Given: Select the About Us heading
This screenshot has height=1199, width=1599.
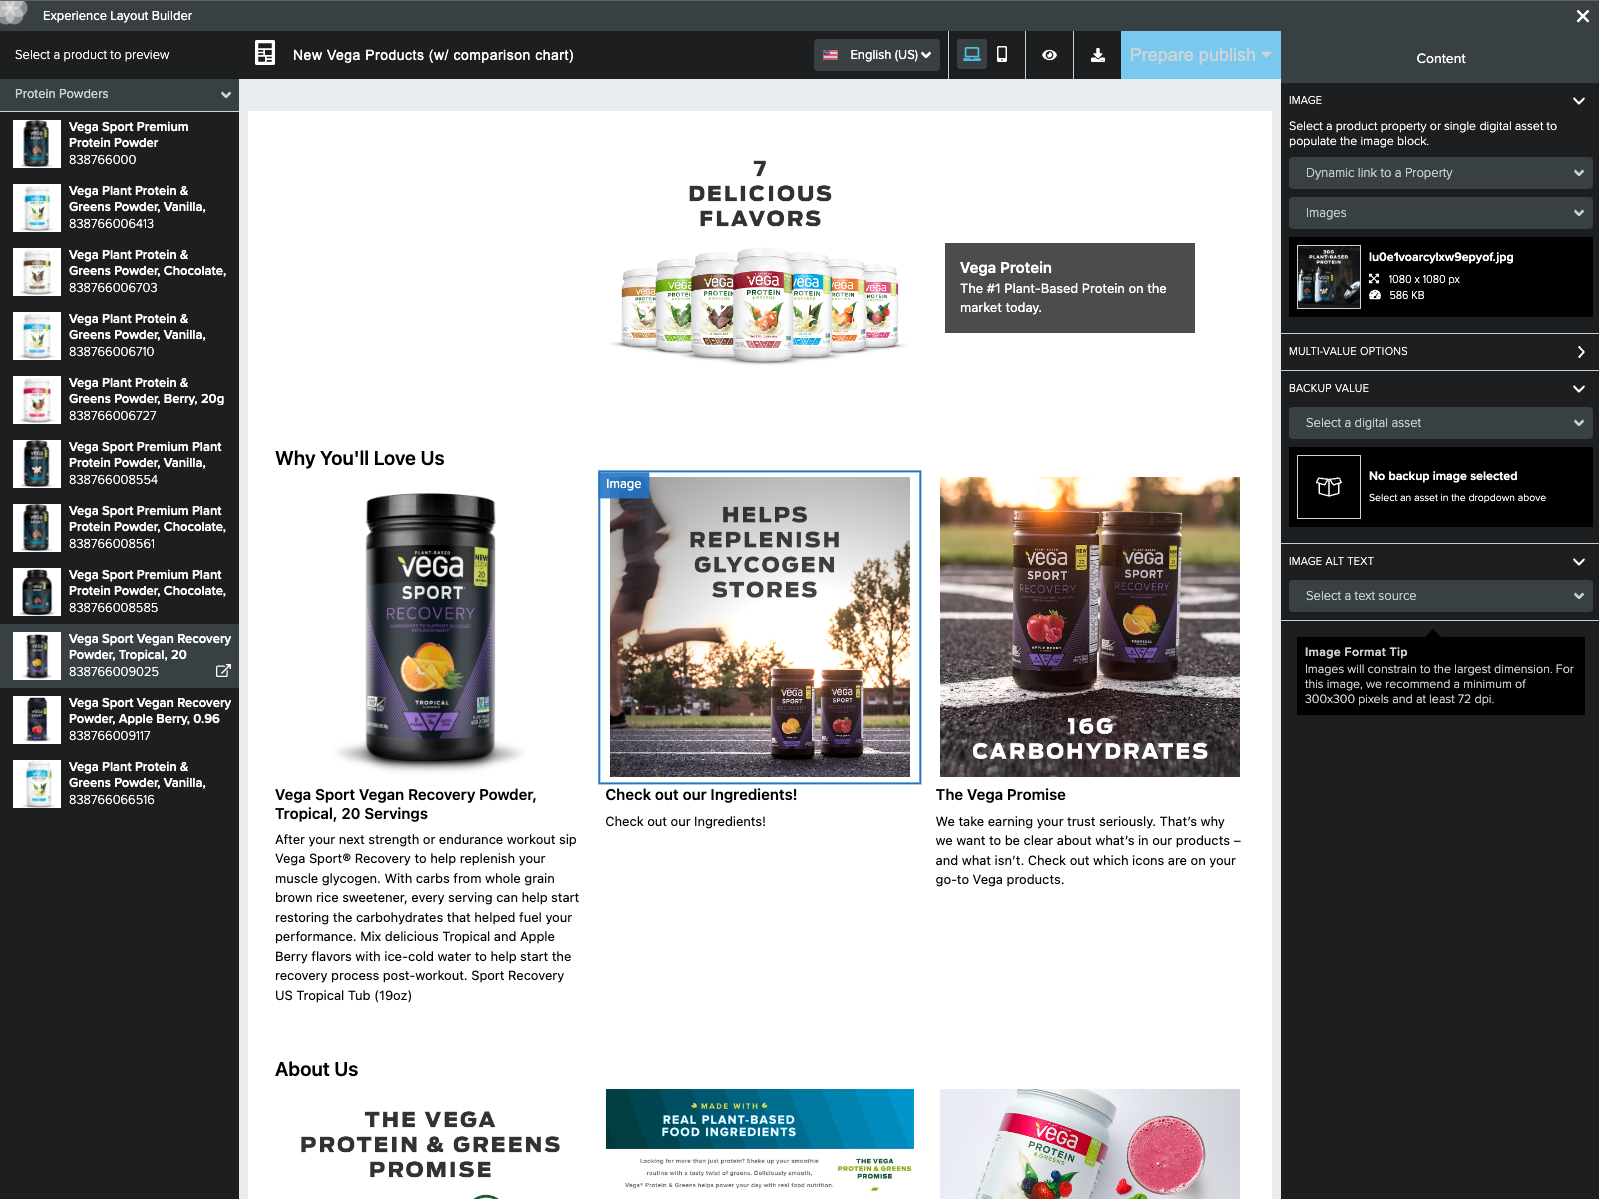Looking at the screenshot, I should point(317,1069).
